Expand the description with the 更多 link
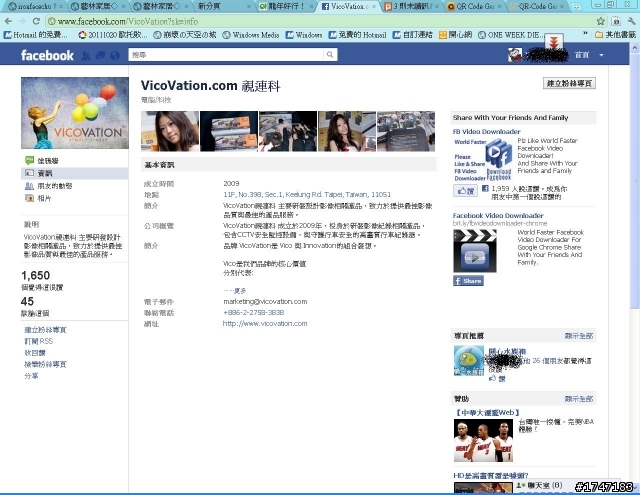The height and width of the screenshot is (495, 640). tap(240, 291)
